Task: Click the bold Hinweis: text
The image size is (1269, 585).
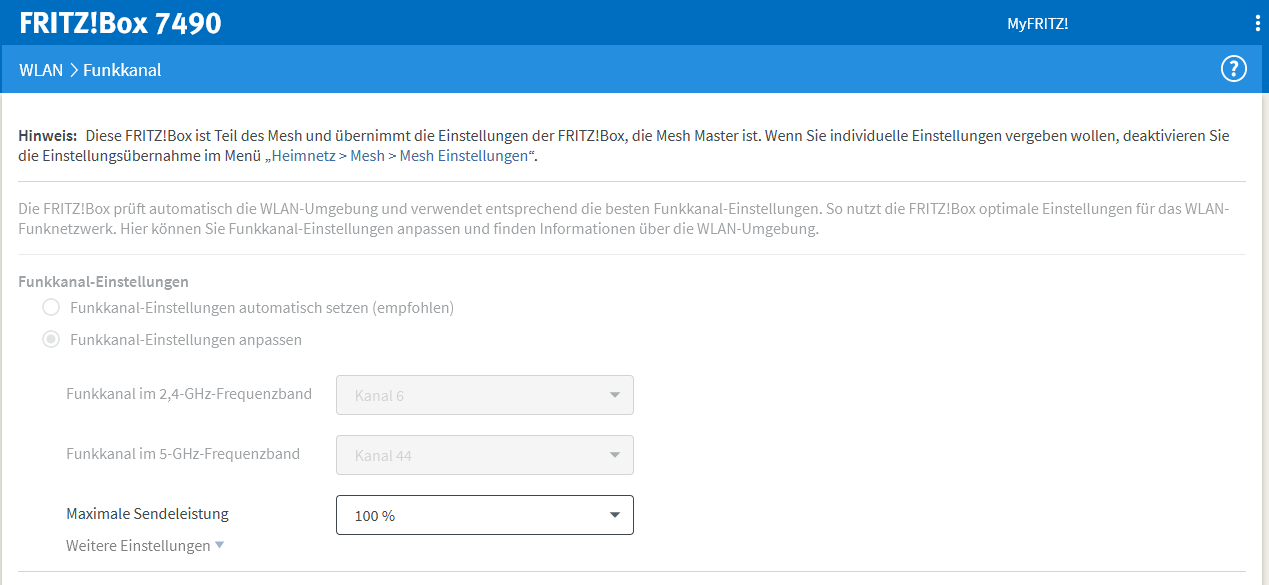Action: coord(48,135)
